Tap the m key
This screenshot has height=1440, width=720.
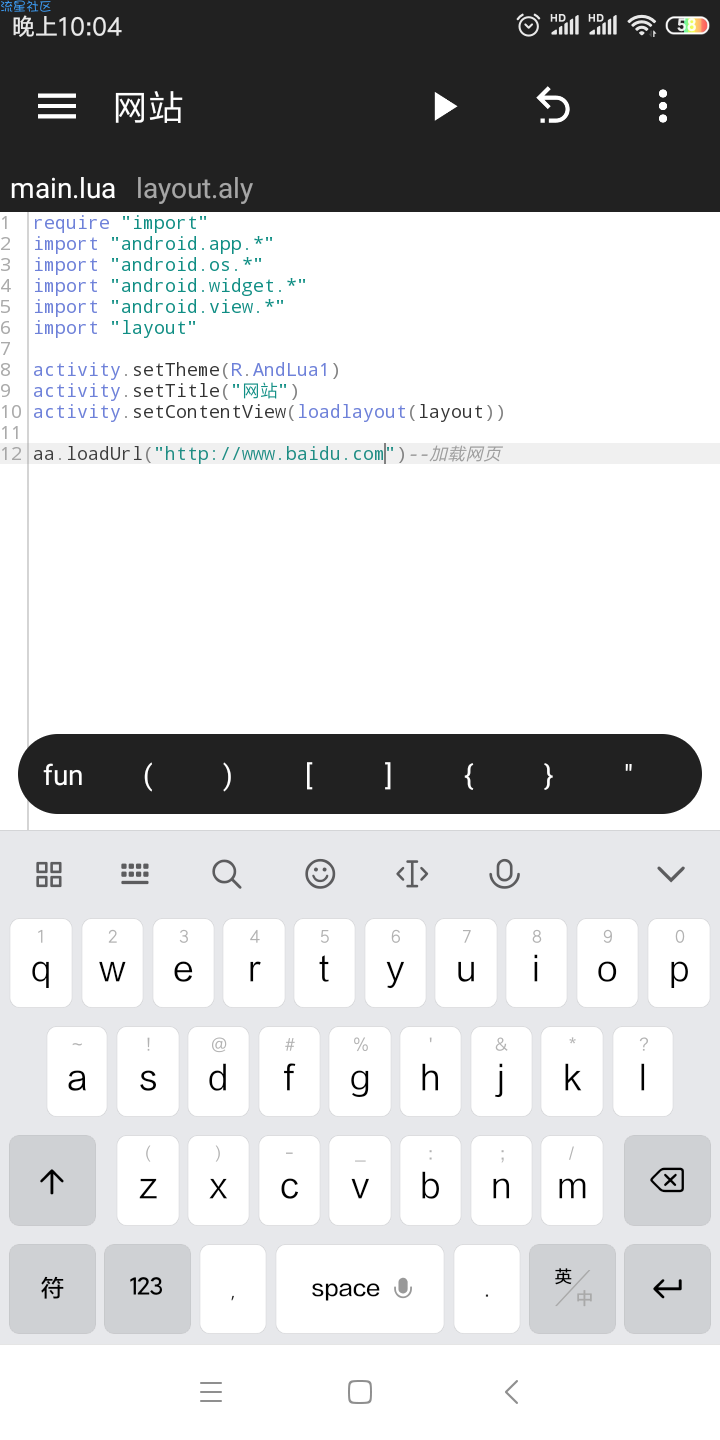coord(572,1180)
